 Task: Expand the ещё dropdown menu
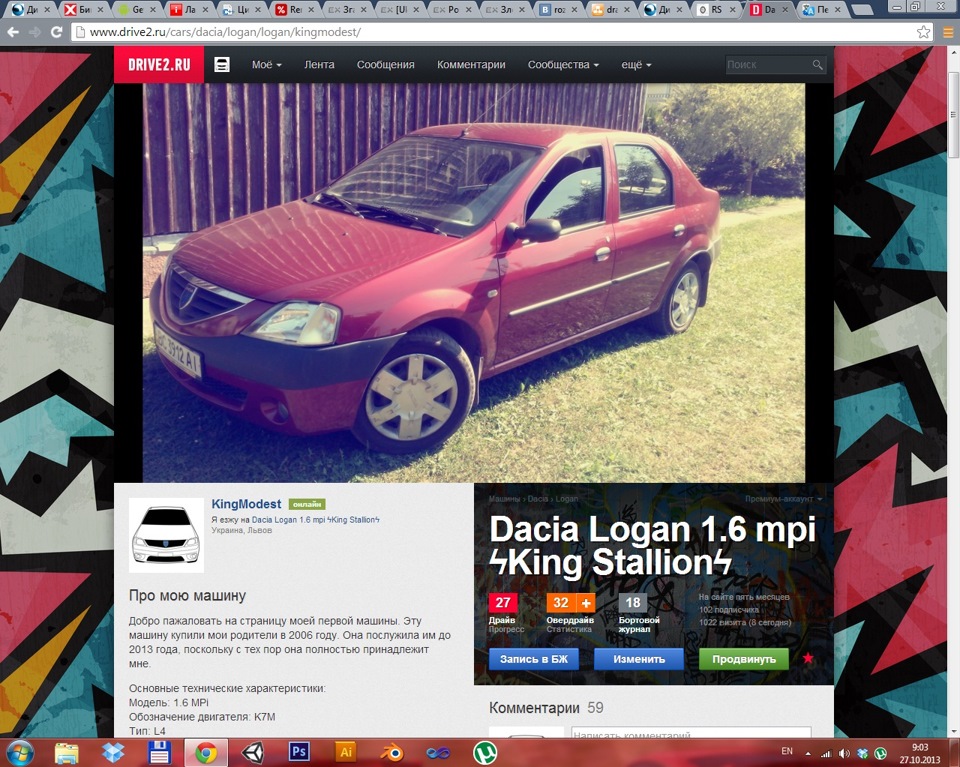tap(636, 64)
